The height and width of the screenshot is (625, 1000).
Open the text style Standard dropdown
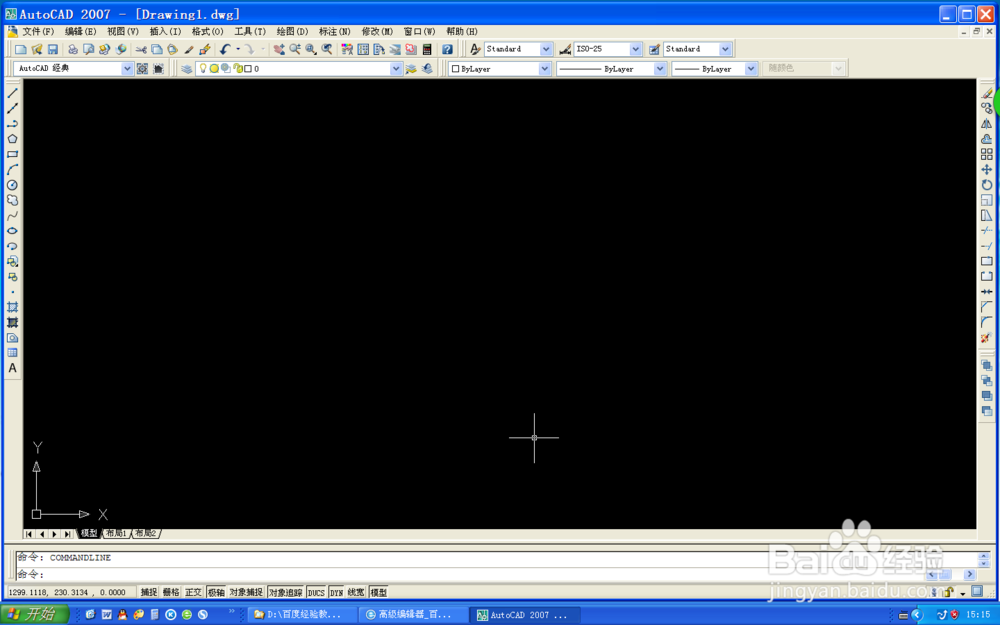[546, 49]
